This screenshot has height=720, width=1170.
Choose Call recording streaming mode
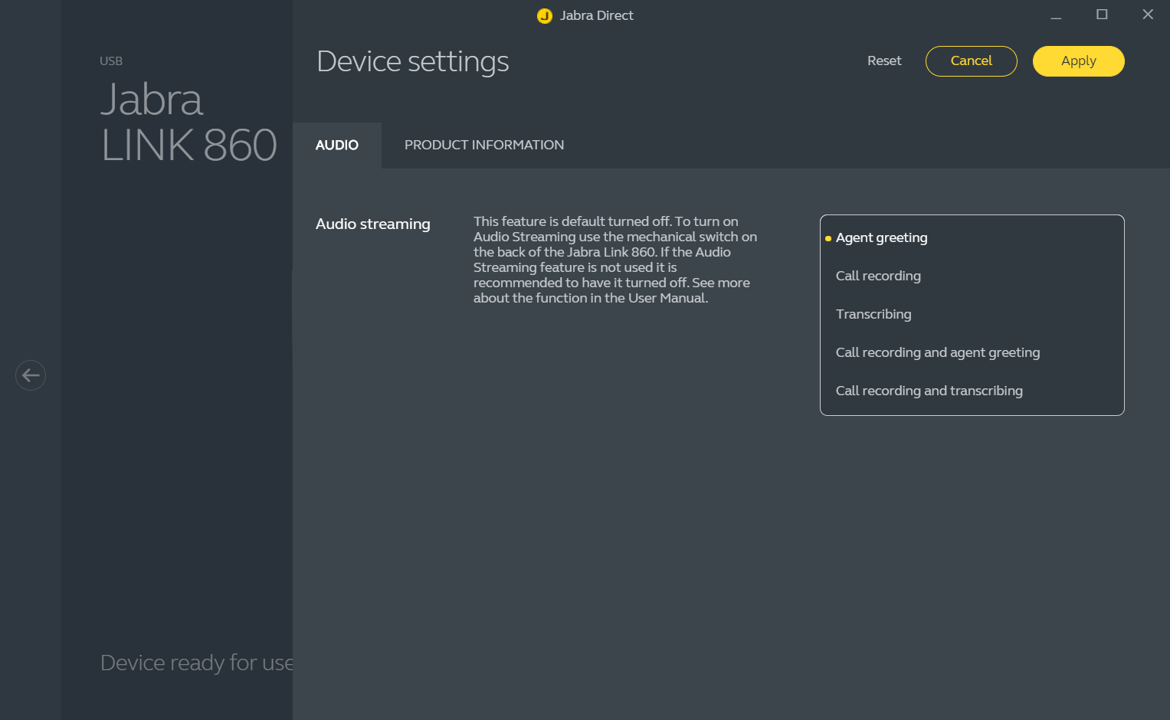point(878,276)
